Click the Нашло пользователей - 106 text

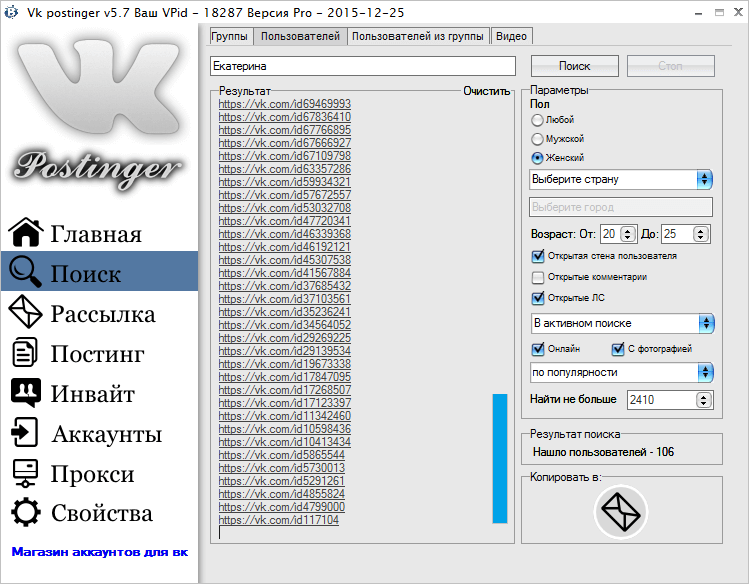[603, 452]
